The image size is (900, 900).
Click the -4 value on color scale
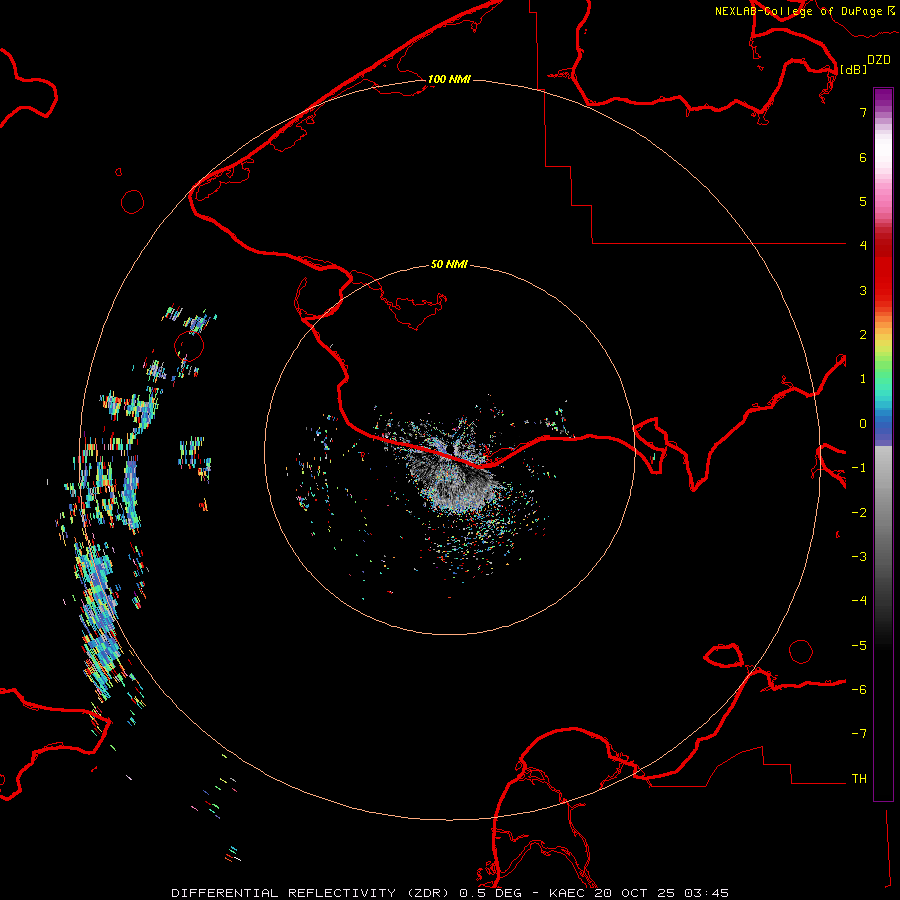[859, 601]
